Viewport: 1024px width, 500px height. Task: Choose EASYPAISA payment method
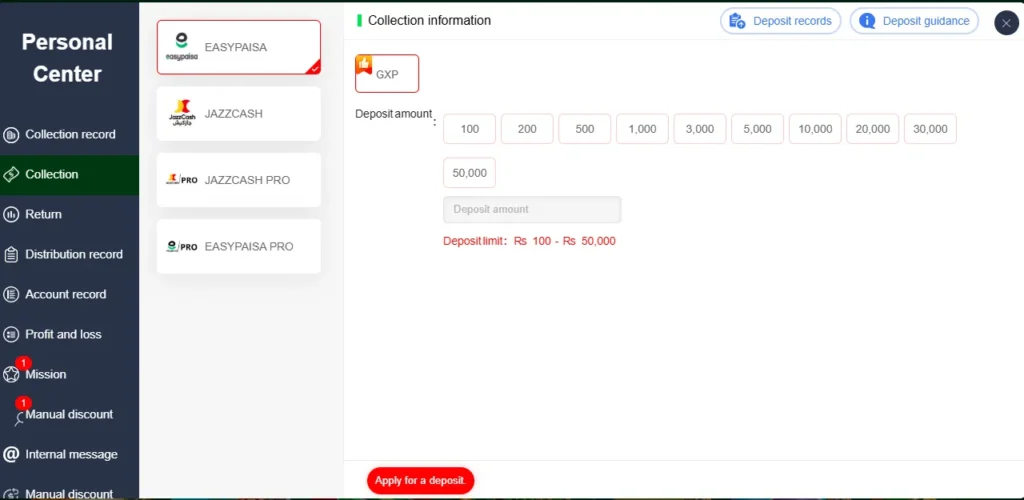tap(239, 47)
